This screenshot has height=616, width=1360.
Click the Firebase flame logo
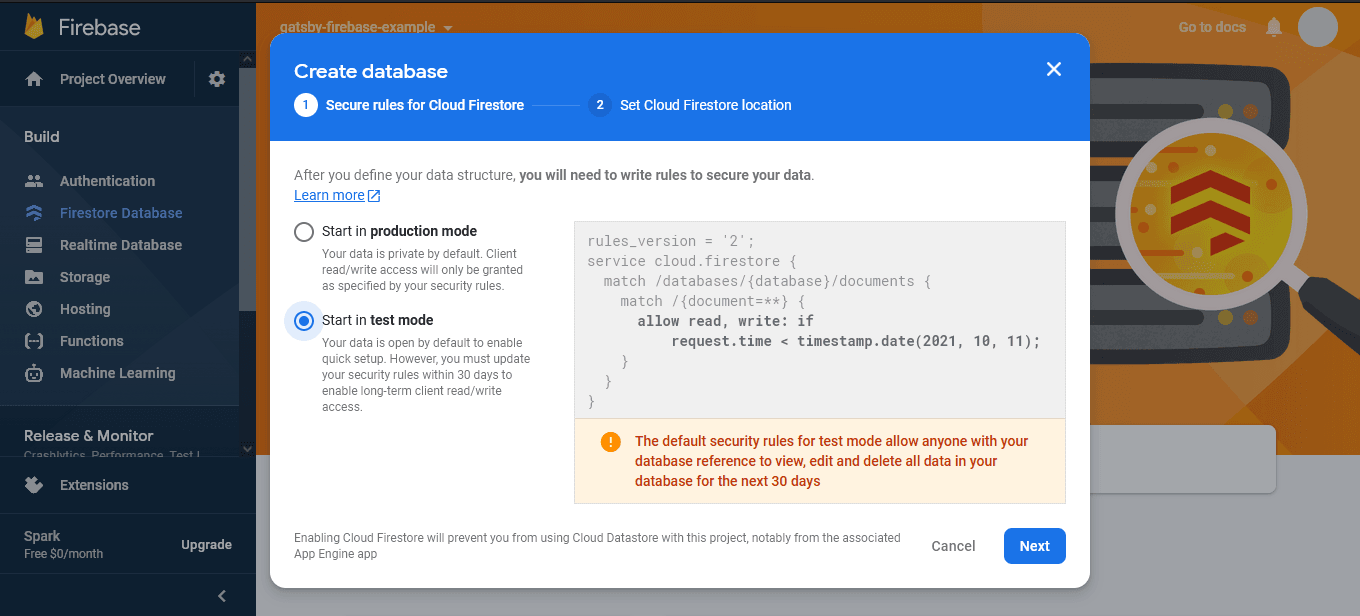(x=35, y=27)
